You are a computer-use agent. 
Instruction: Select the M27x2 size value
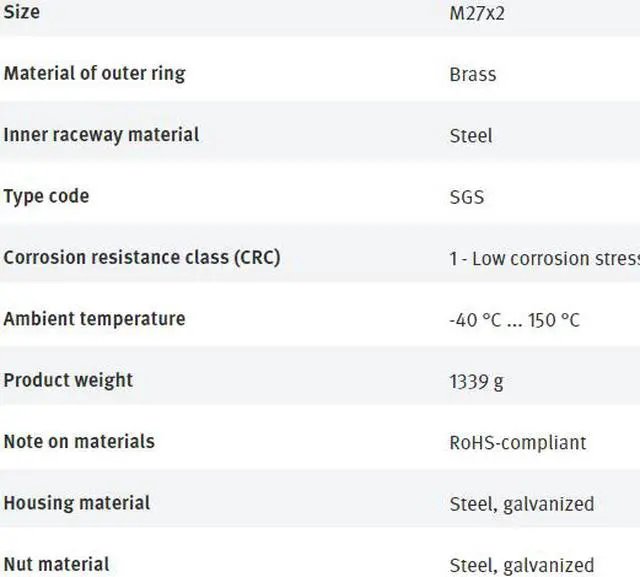pos(478,13)
